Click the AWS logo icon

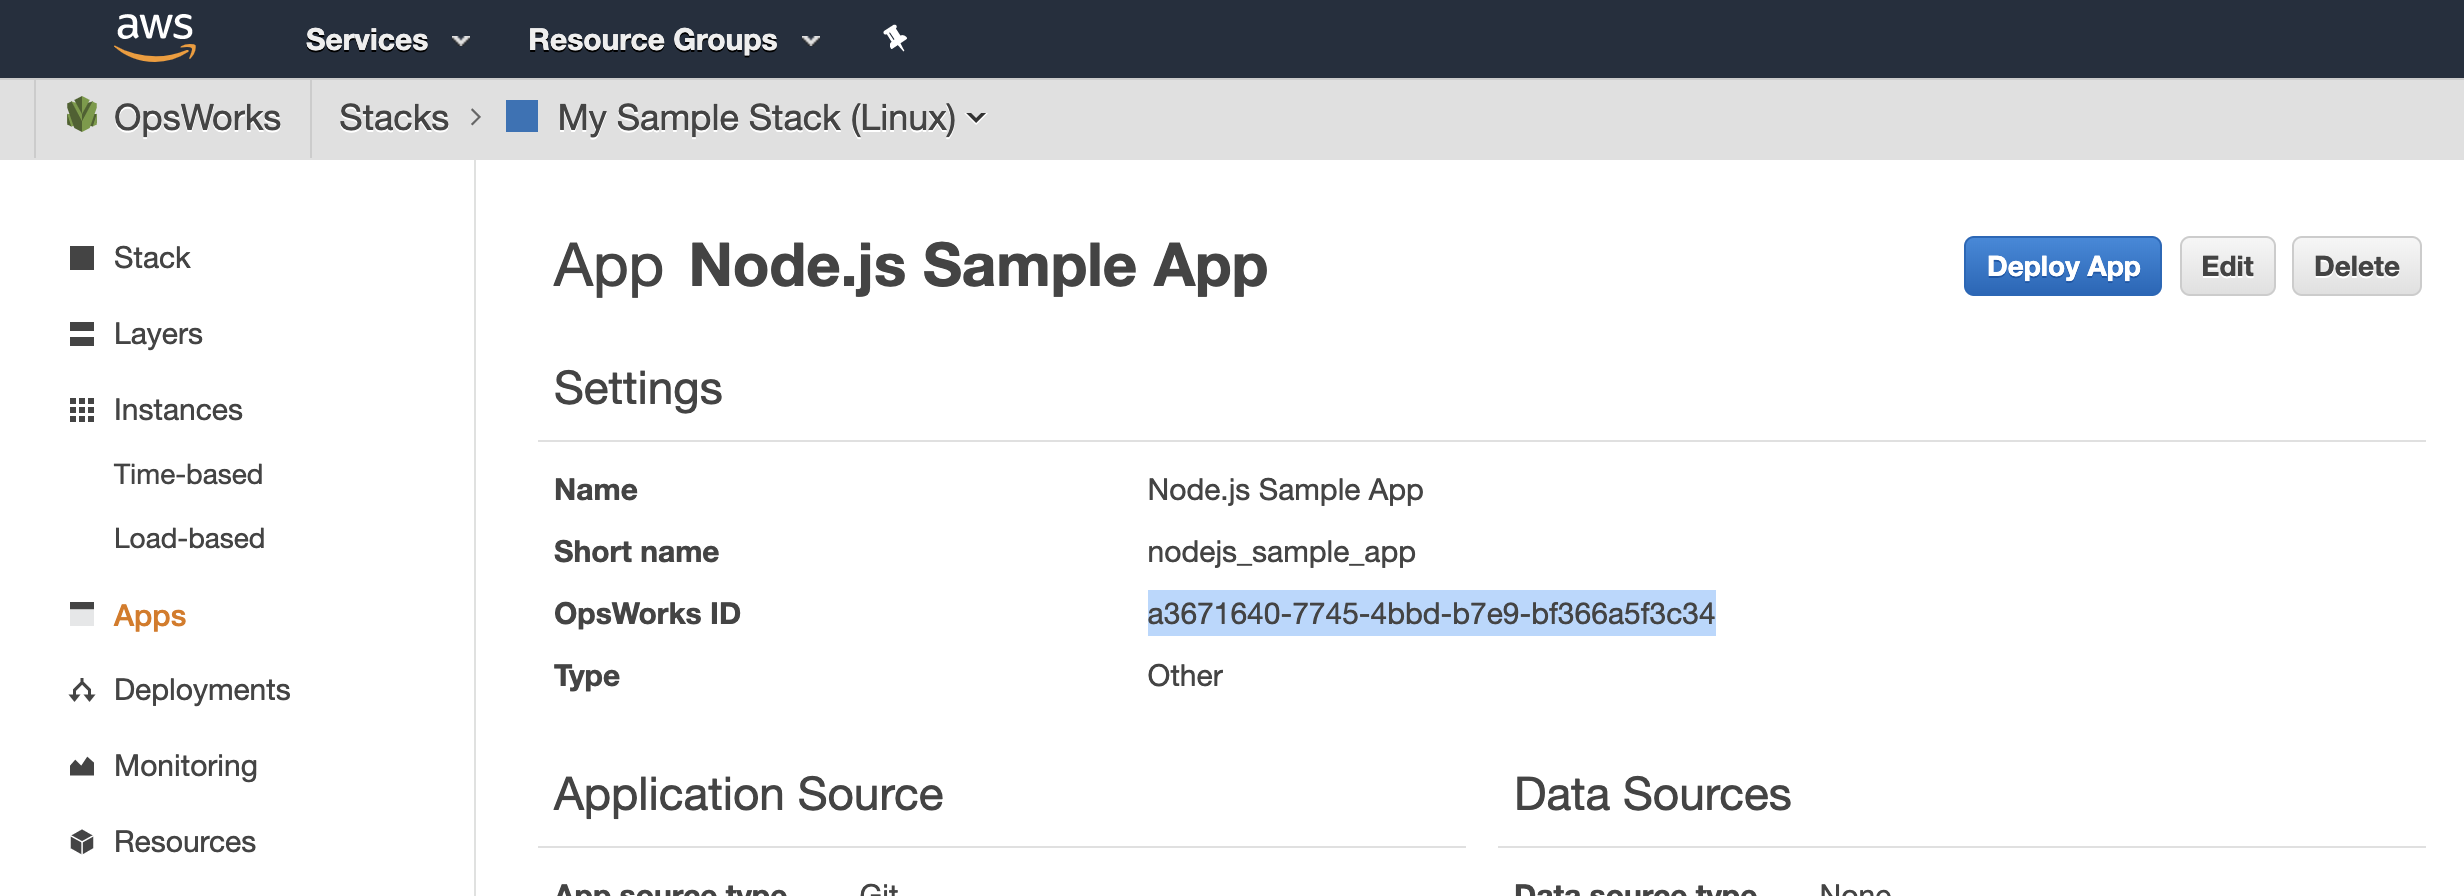pos(155,38)
